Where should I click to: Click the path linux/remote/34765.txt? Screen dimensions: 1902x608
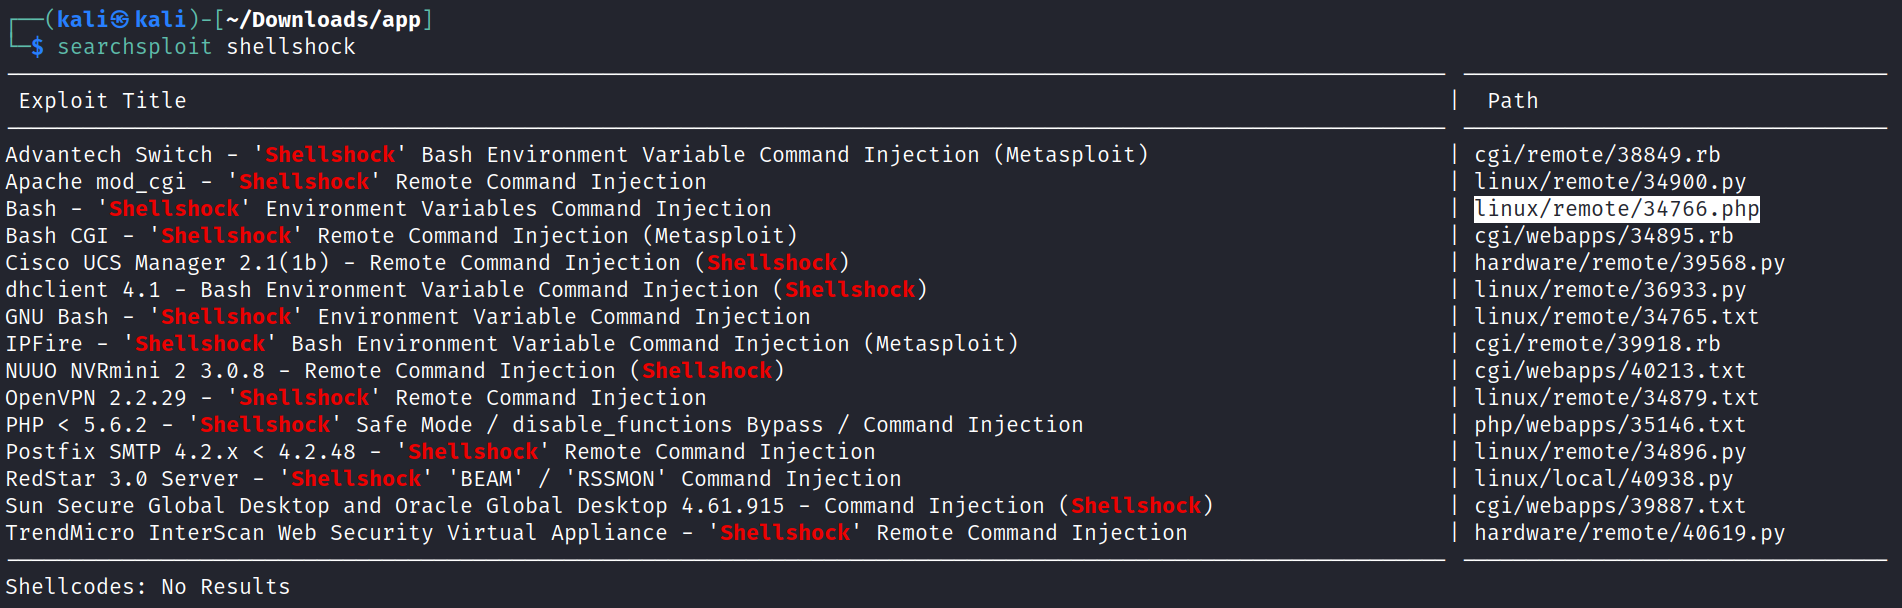1616,317
